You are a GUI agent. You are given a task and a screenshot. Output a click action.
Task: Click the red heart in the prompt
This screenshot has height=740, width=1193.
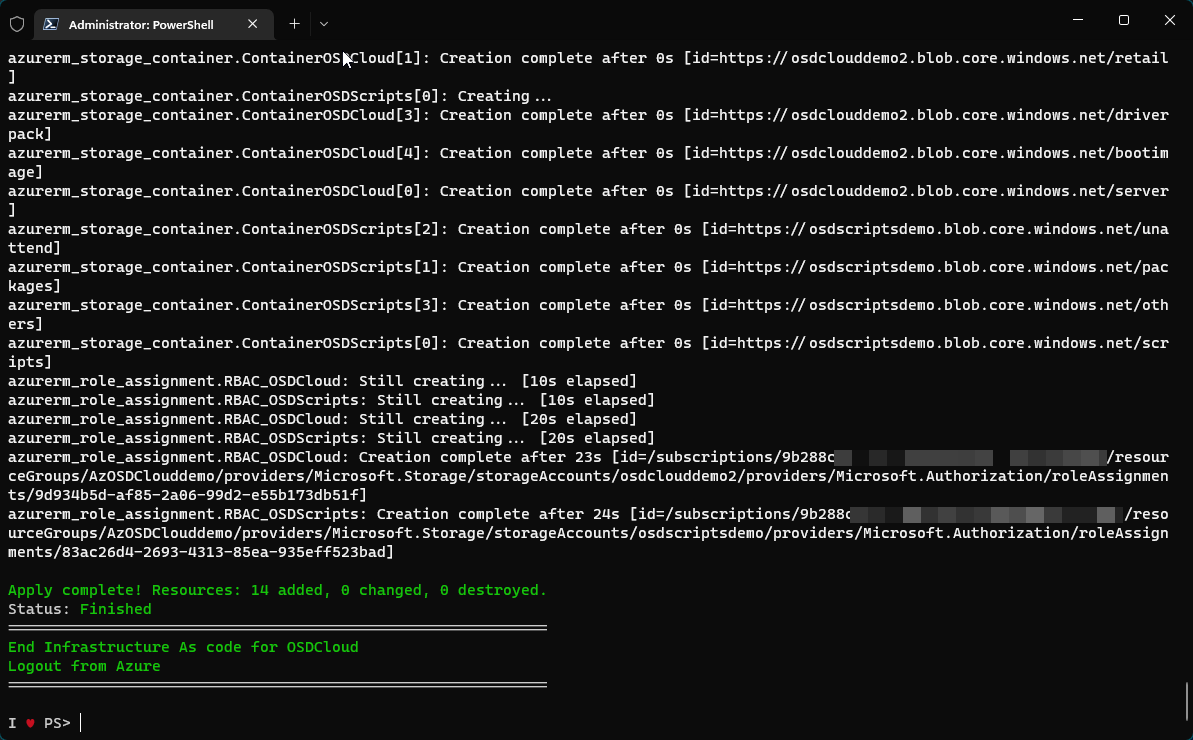click(30, 723)
